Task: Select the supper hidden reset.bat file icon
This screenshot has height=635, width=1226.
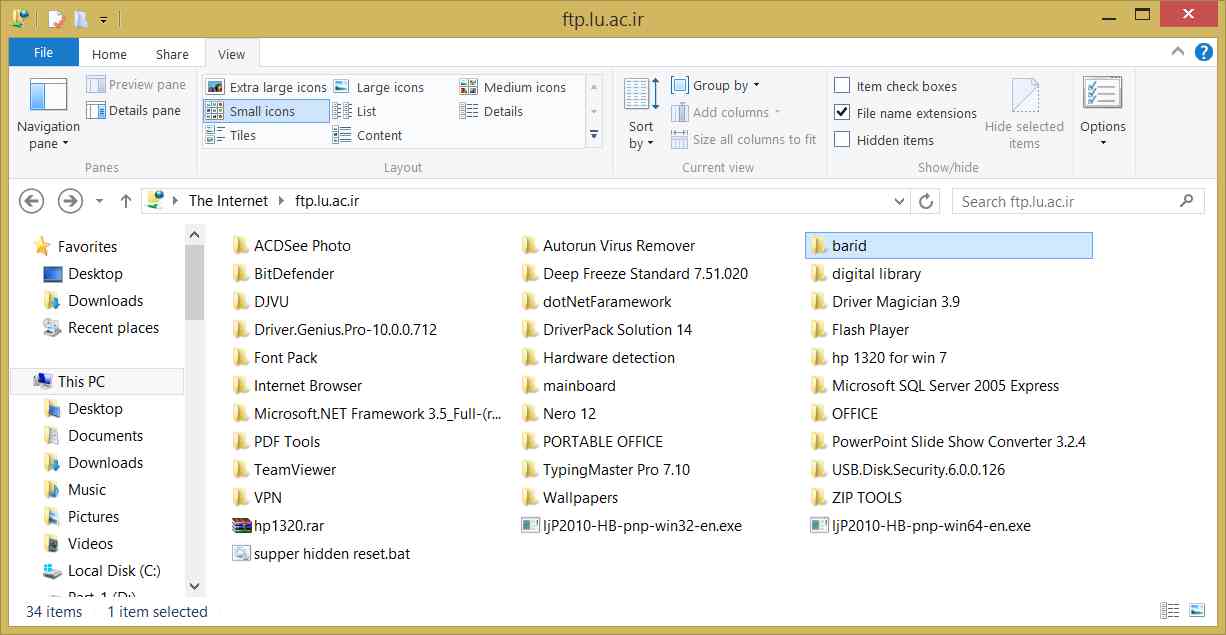Action: (x=241, y=554)
